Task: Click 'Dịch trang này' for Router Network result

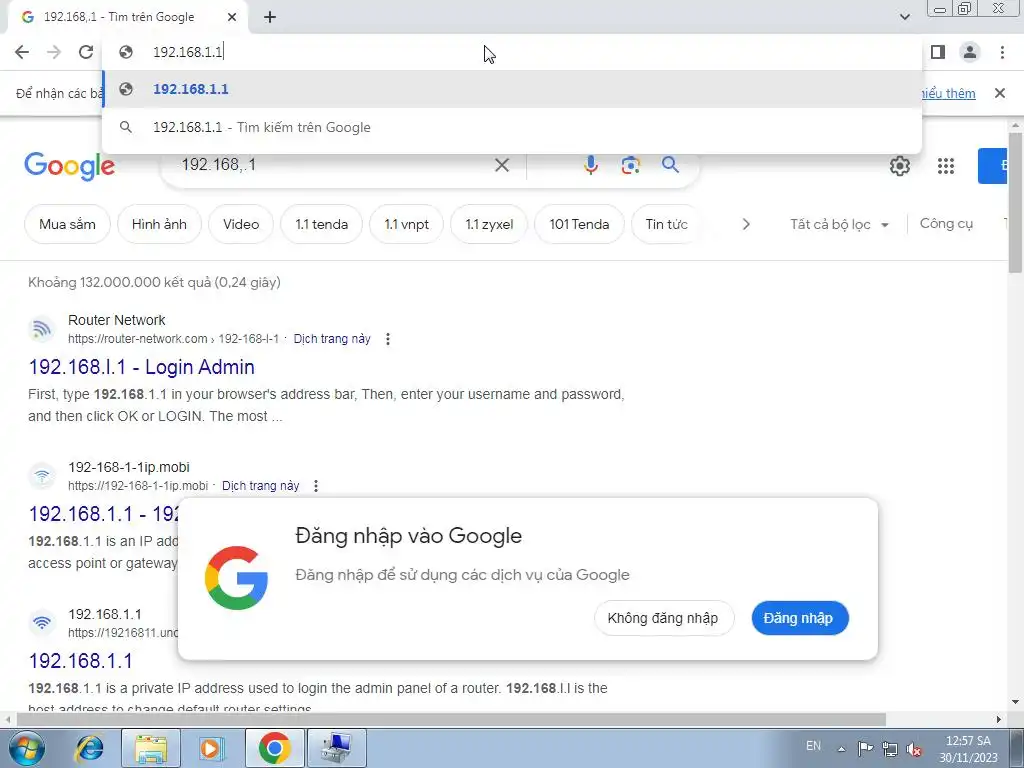Action: click(x=332, y=339)
